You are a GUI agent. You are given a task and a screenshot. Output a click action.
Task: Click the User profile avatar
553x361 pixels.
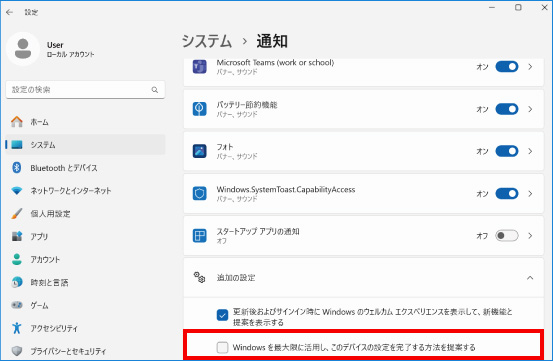click(x=23, y=49)
